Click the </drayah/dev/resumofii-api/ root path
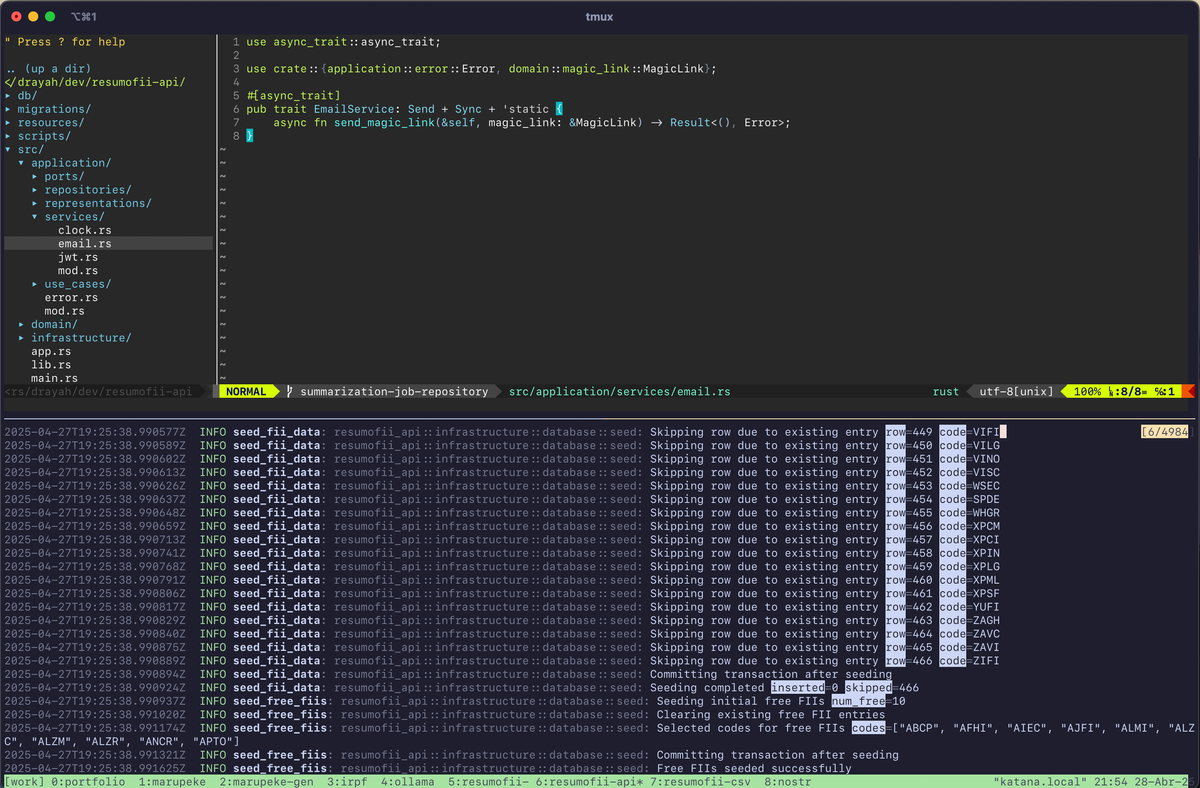The height and width of the screenshot is (788, 1200). tap(95, 82)
